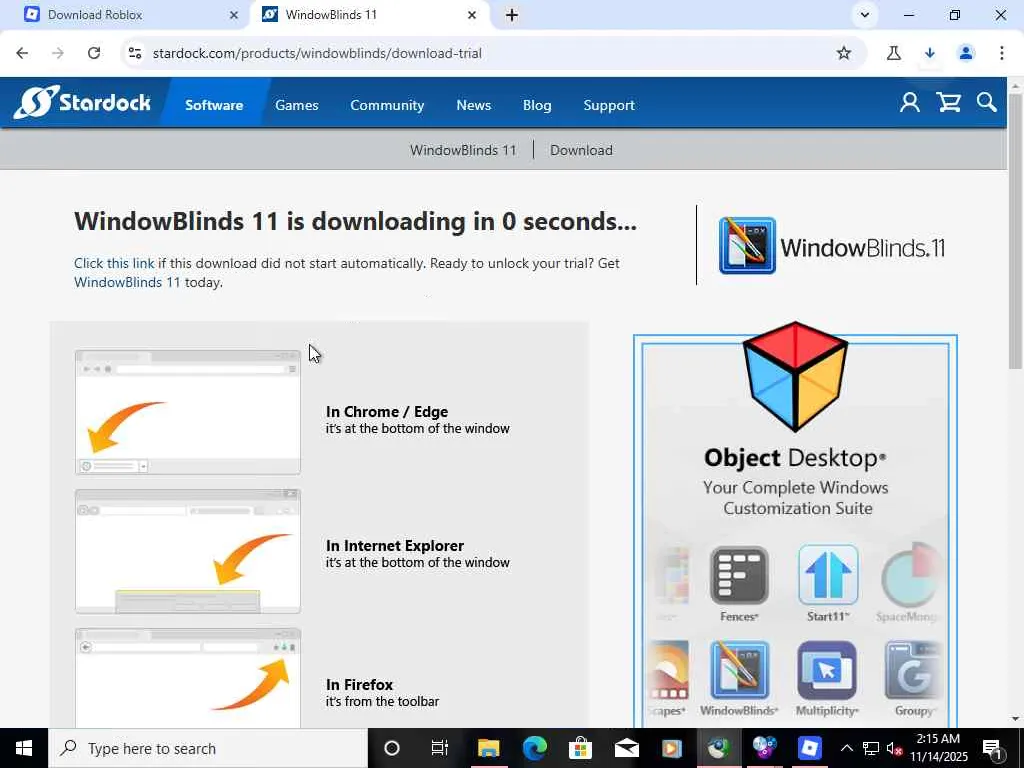Click the Firefox instruction thumbnail
The width and height of the screenshot is (1024, 768).
coord(188,678)
